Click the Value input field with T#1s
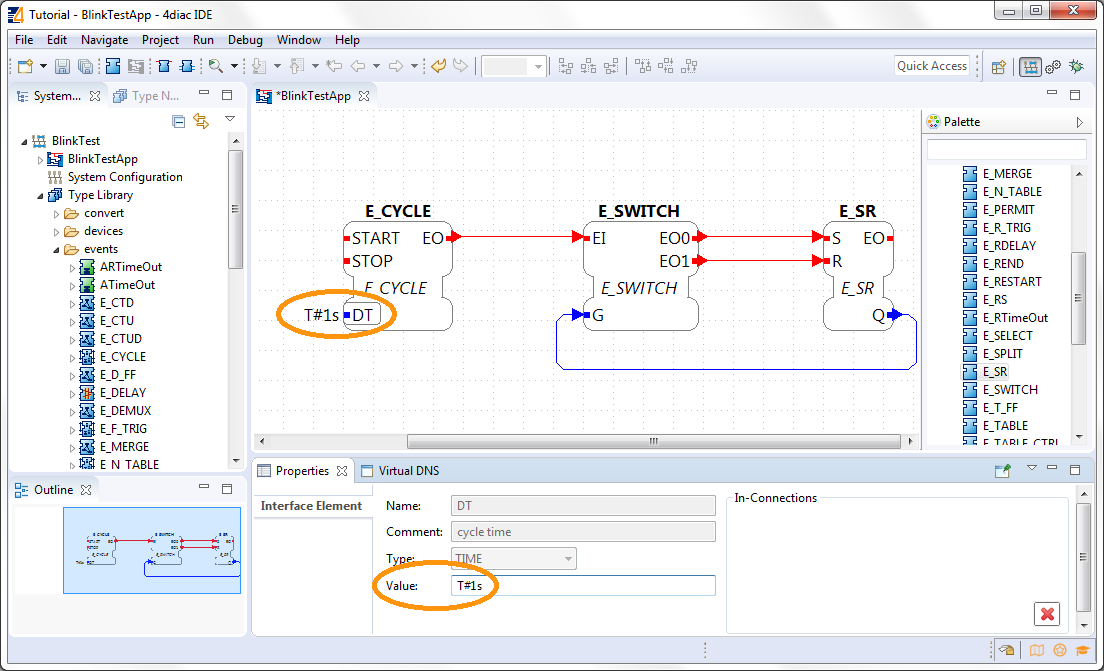1104x671 pixels. [583, 585]
